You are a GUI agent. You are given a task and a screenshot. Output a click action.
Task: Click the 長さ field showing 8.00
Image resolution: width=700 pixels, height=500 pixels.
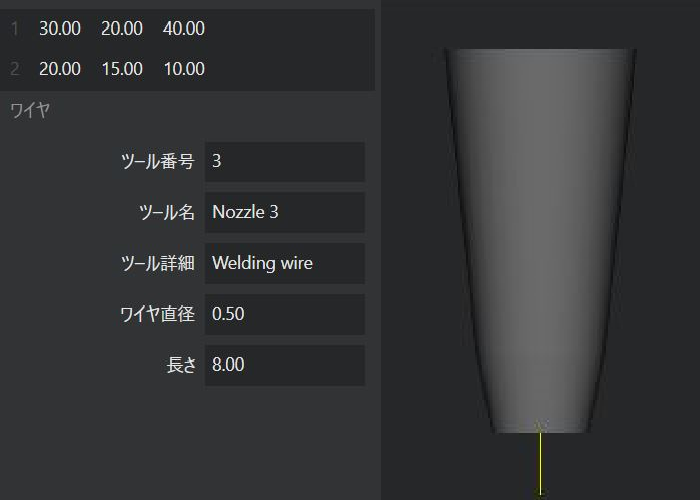coord(285,365)
